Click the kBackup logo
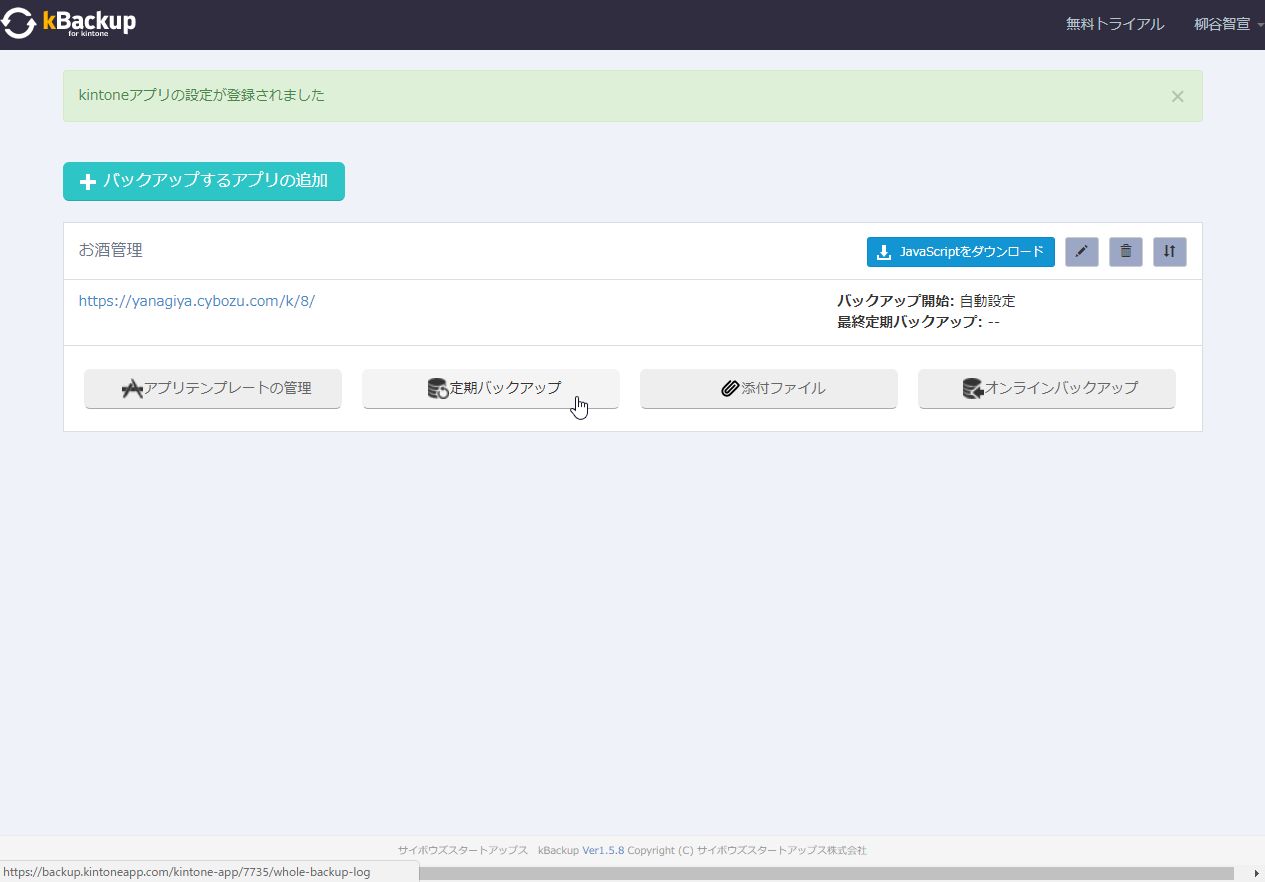 [68, 24]
